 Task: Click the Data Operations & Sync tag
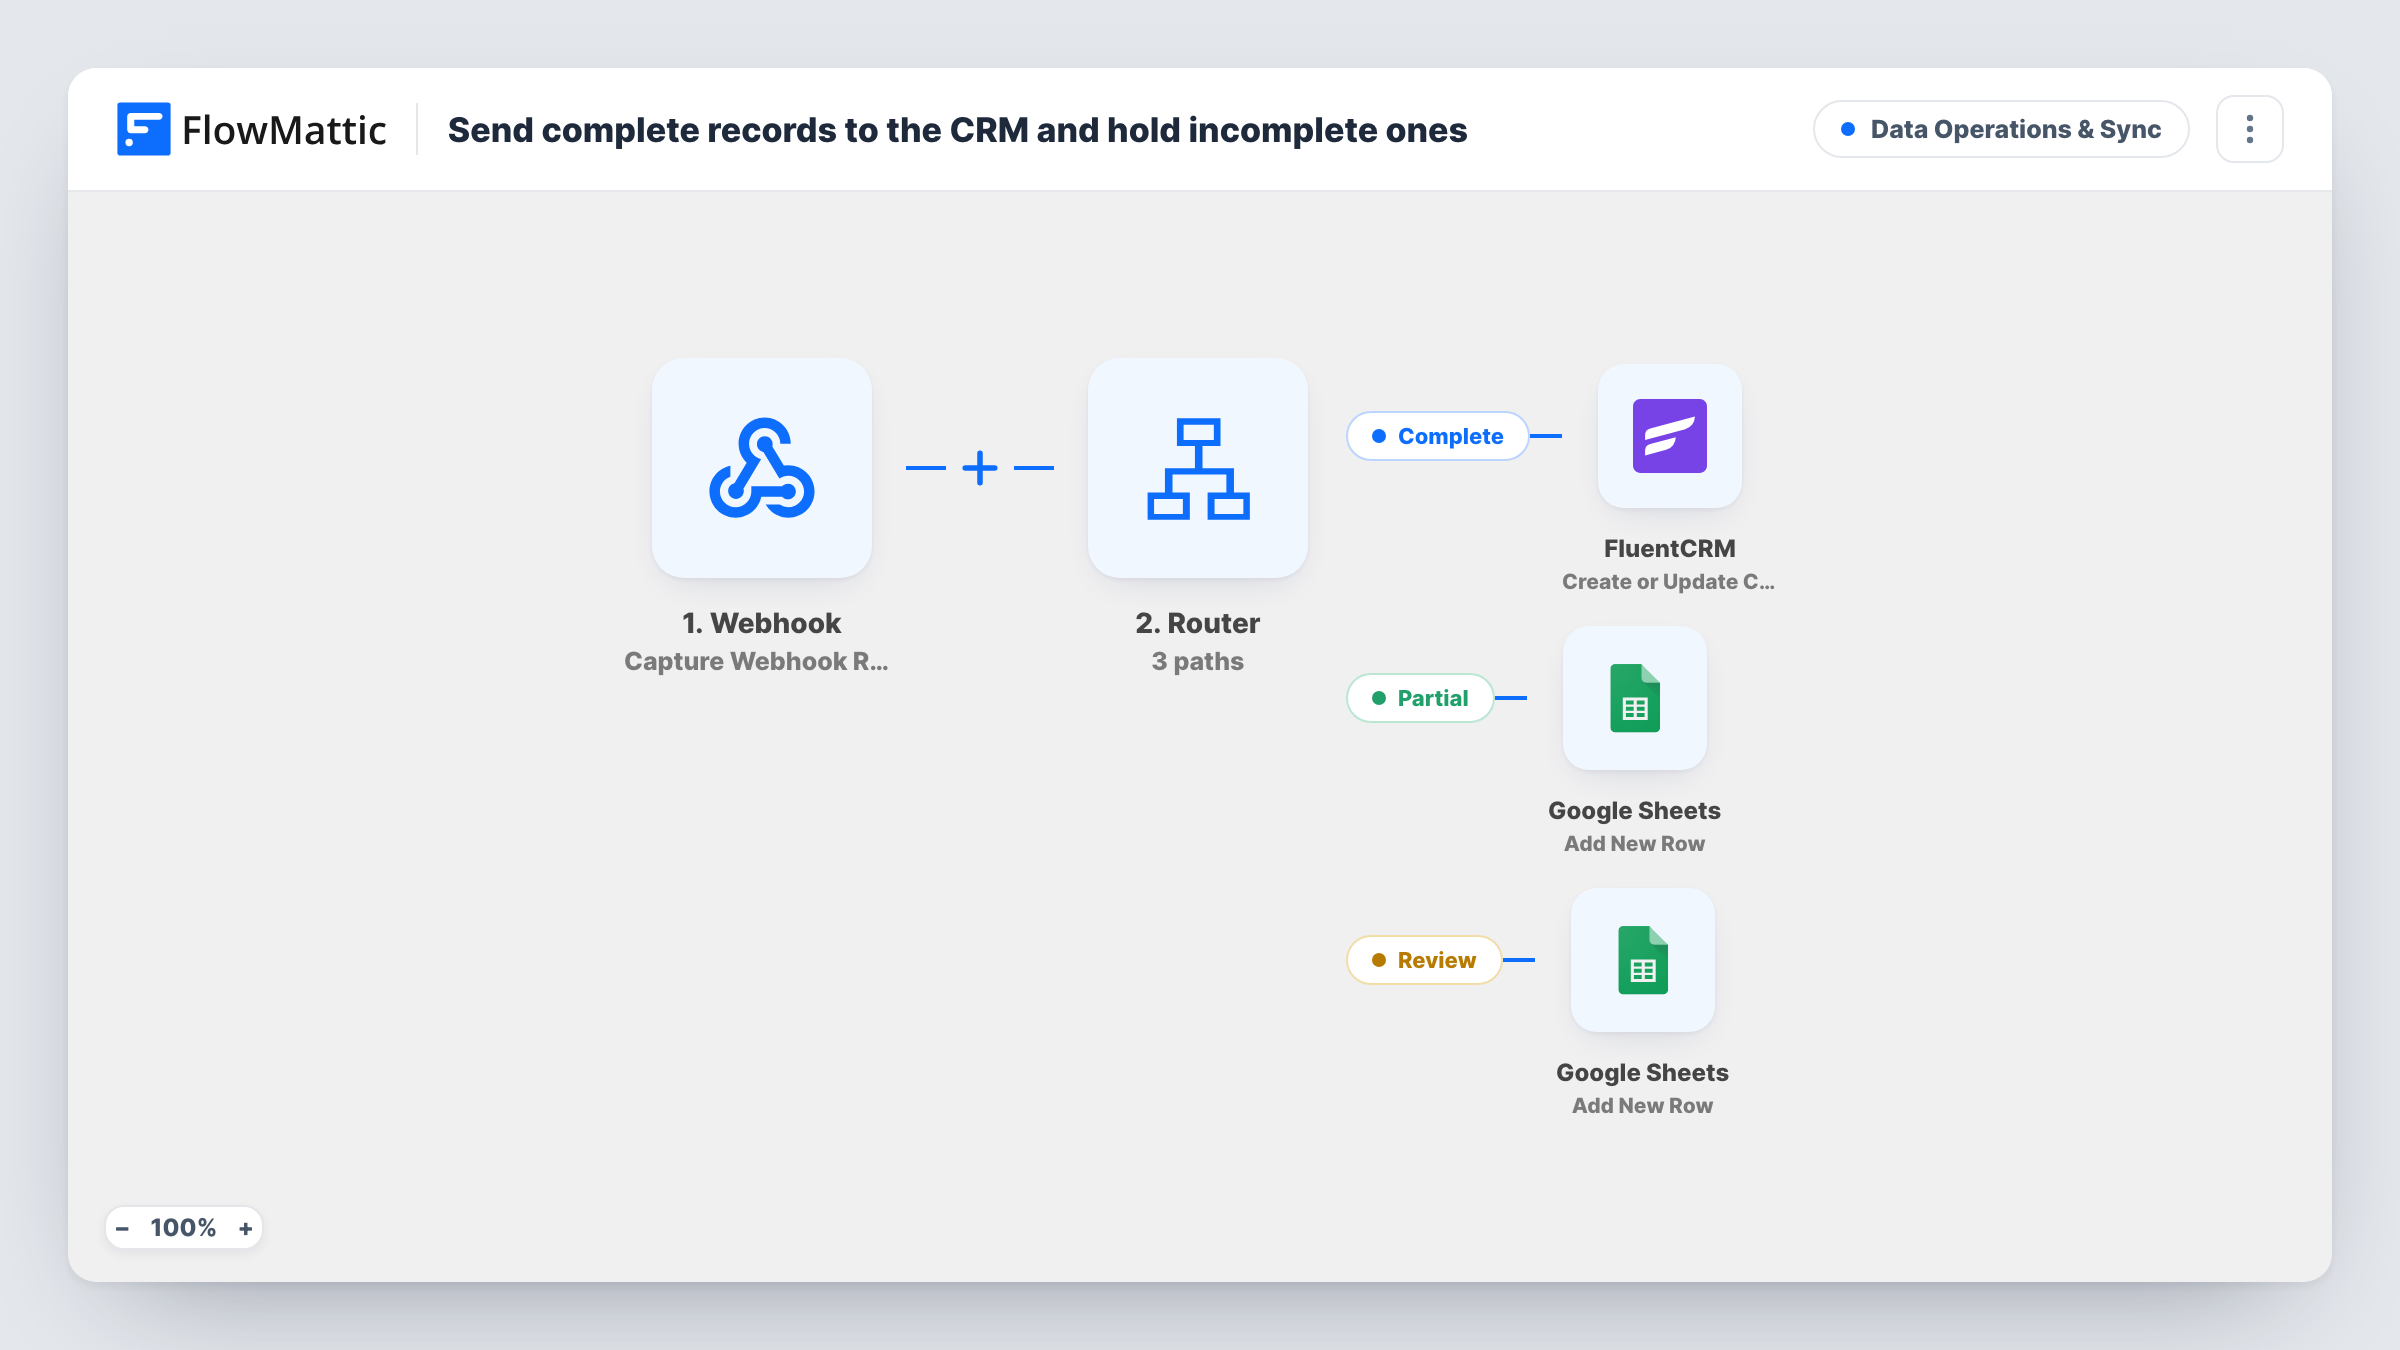[x=2001, y=129]
